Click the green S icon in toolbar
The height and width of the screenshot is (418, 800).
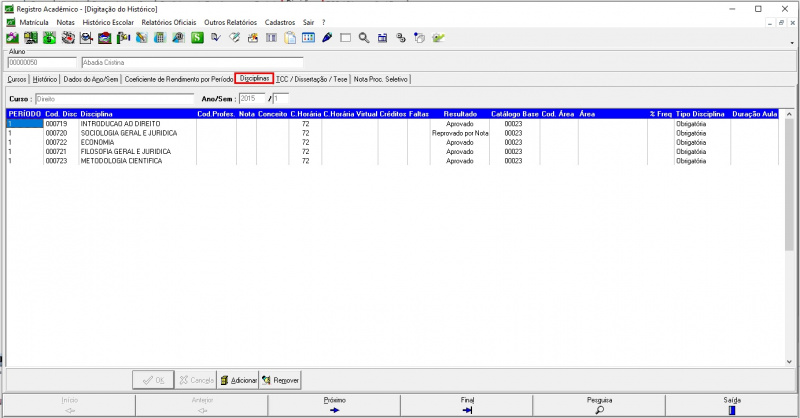click(x=198, y=39)
